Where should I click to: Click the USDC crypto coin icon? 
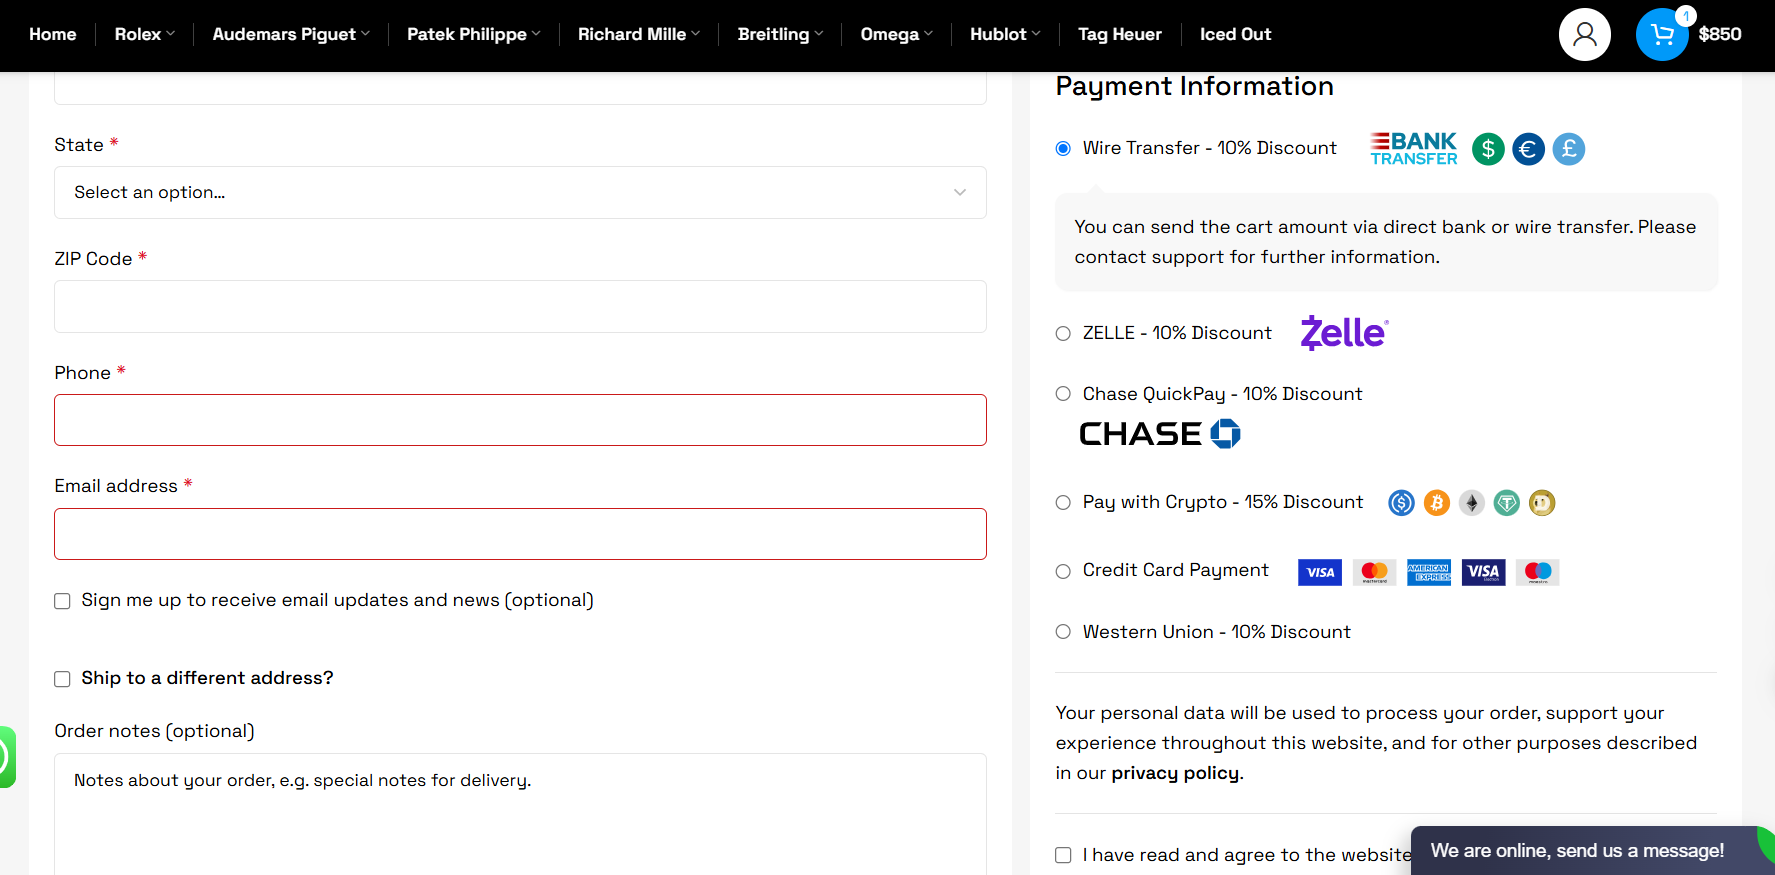tap(1402, 503)
